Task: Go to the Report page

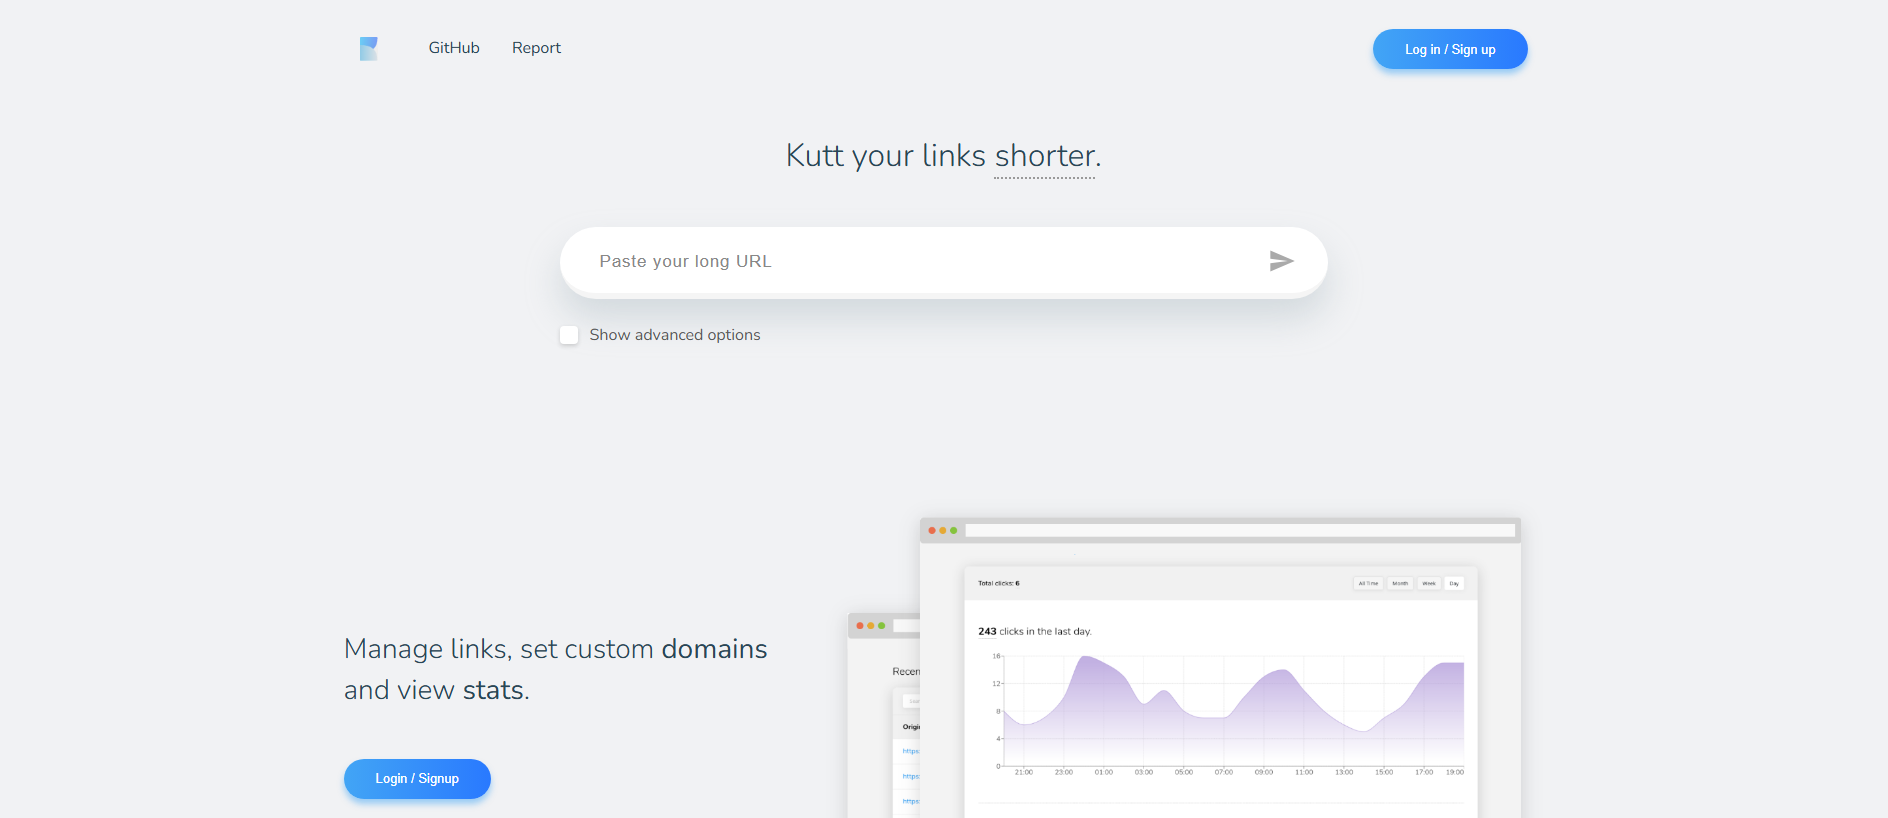Action: point(536,48)
